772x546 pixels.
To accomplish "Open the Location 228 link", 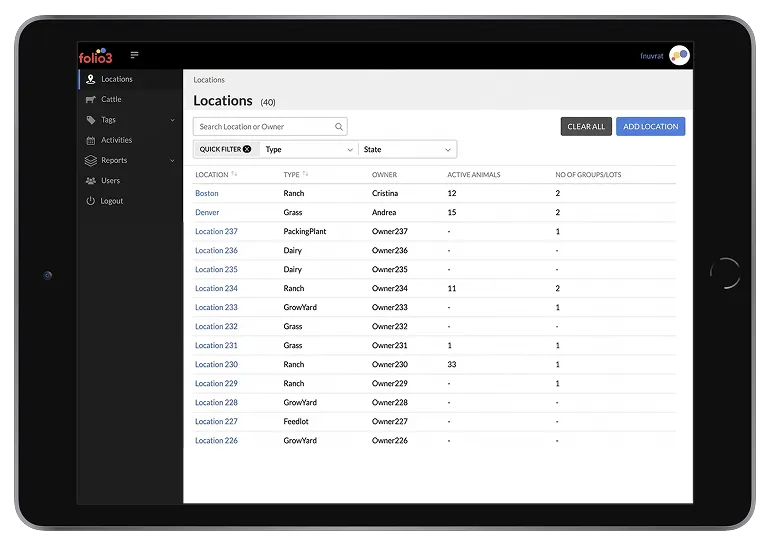I will 216,403.
